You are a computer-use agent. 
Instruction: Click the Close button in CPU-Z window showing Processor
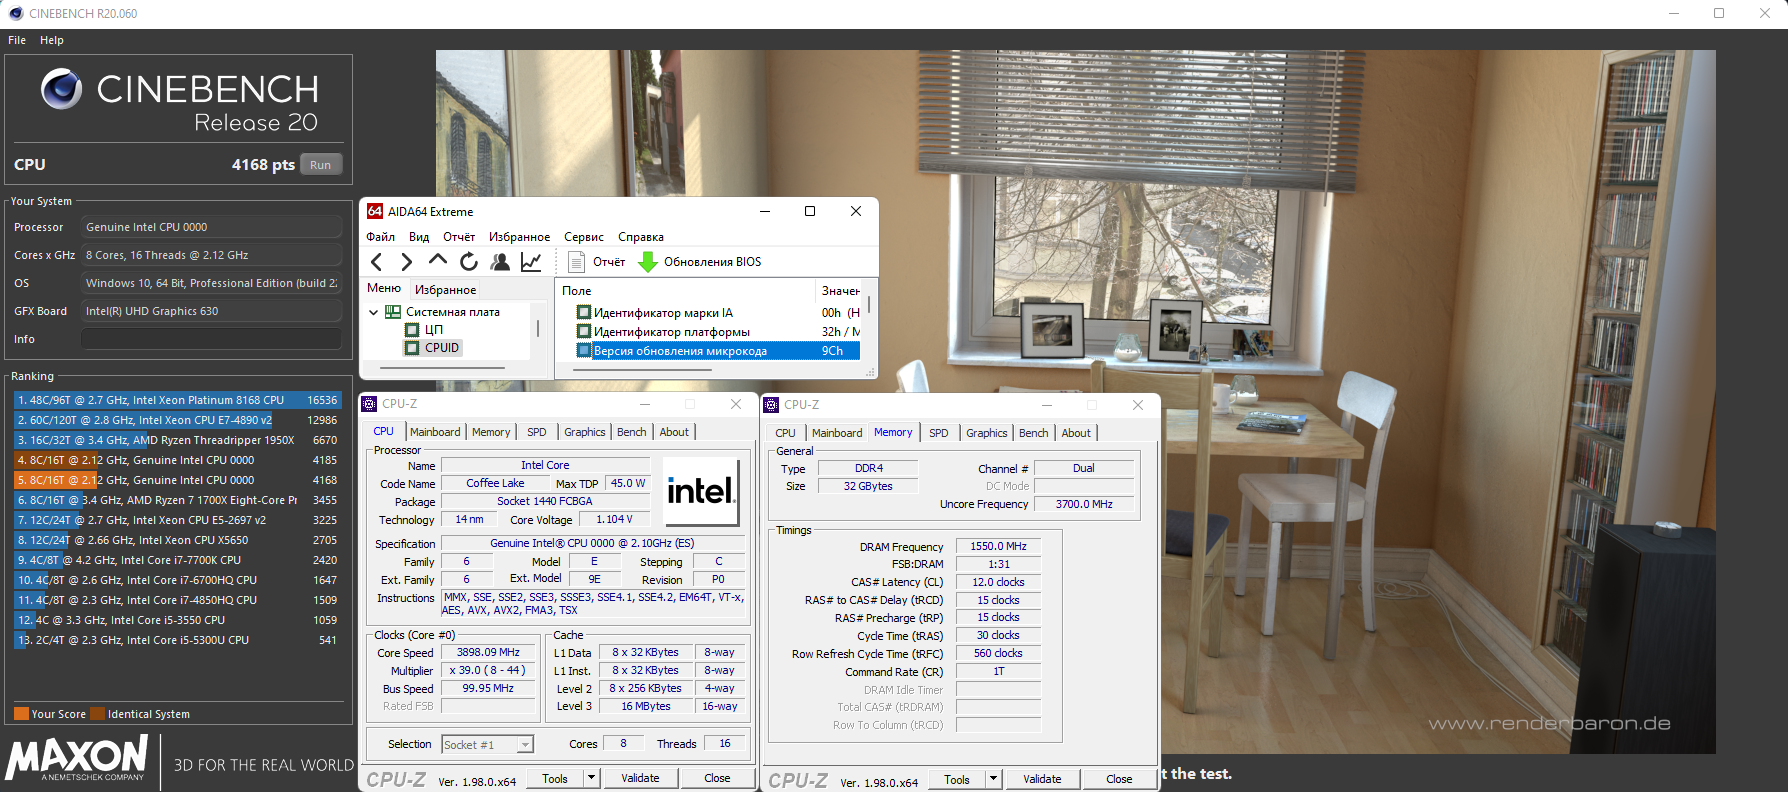coord(717,778)
